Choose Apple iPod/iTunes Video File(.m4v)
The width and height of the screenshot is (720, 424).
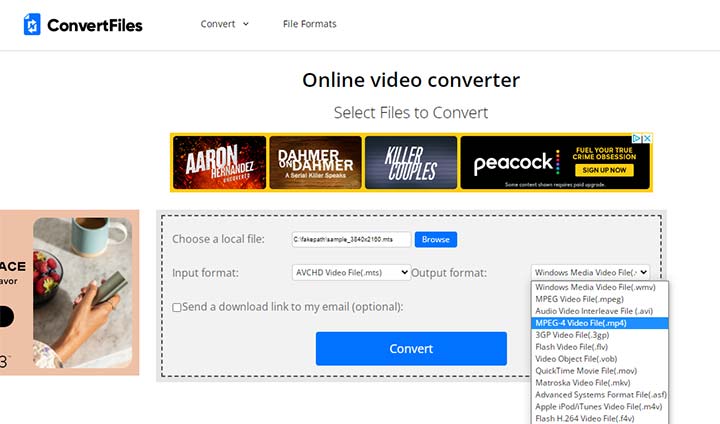pyautogui.click(x=600, y=407)
